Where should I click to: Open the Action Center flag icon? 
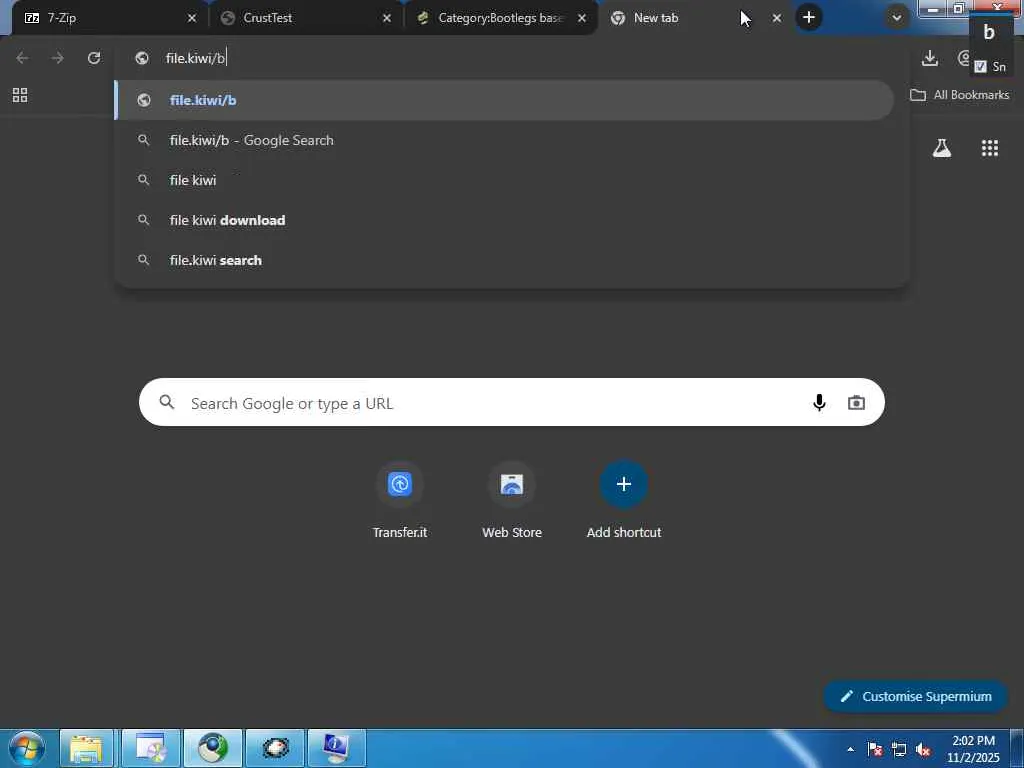click(x=875, y=749)
